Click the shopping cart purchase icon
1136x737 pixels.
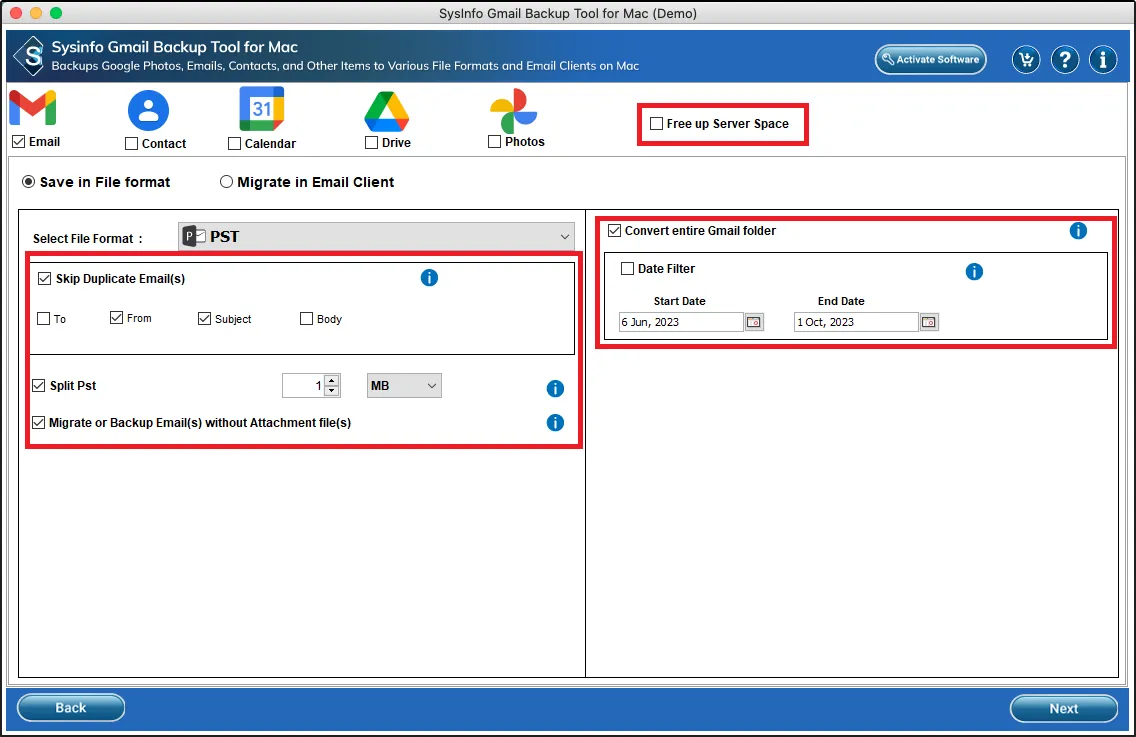pyautogui.click(x=1025, y=60)
